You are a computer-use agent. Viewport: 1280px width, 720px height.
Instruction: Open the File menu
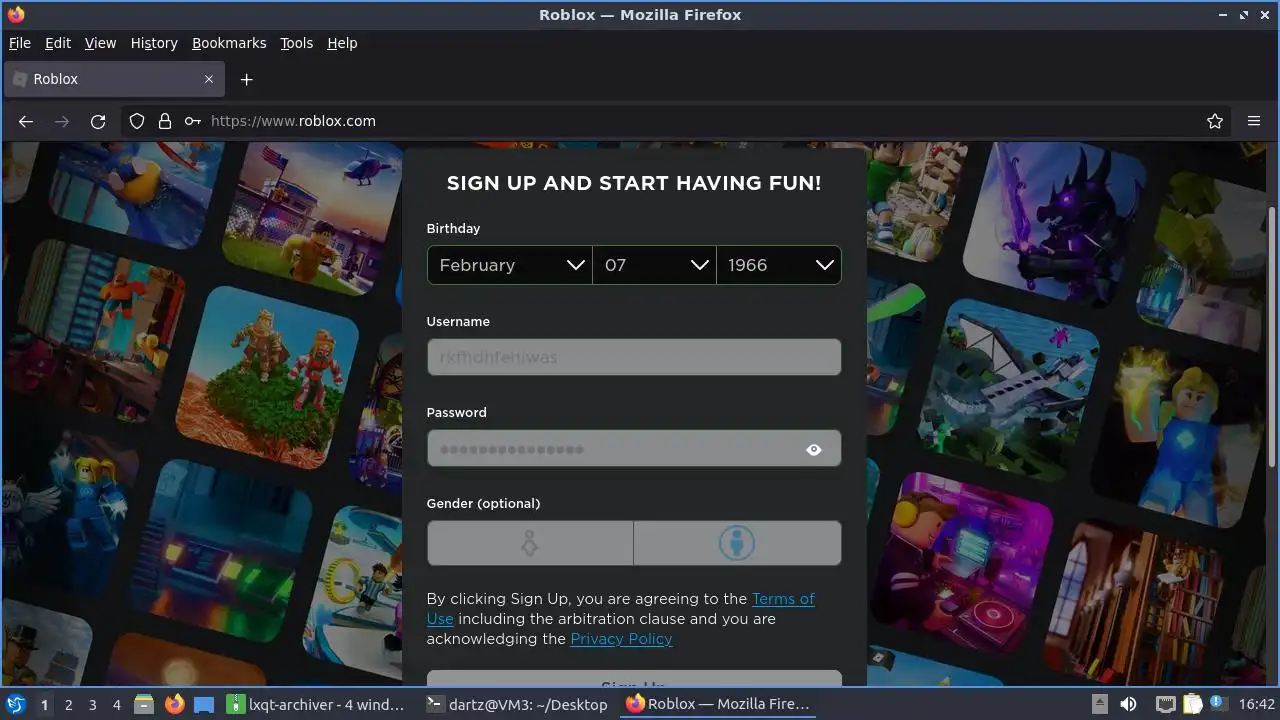click(20, 43)
